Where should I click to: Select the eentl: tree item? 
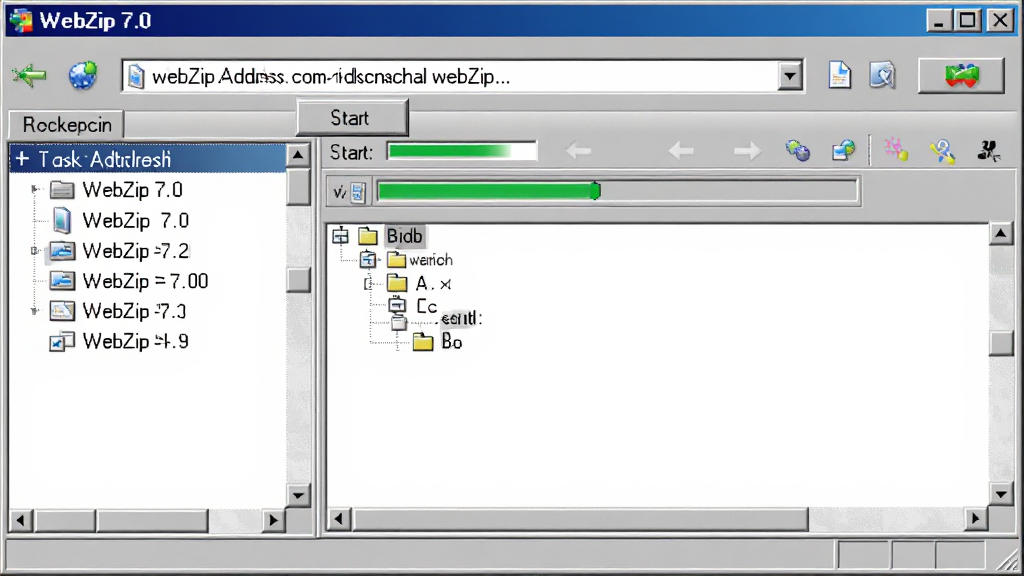click(461, 318)
